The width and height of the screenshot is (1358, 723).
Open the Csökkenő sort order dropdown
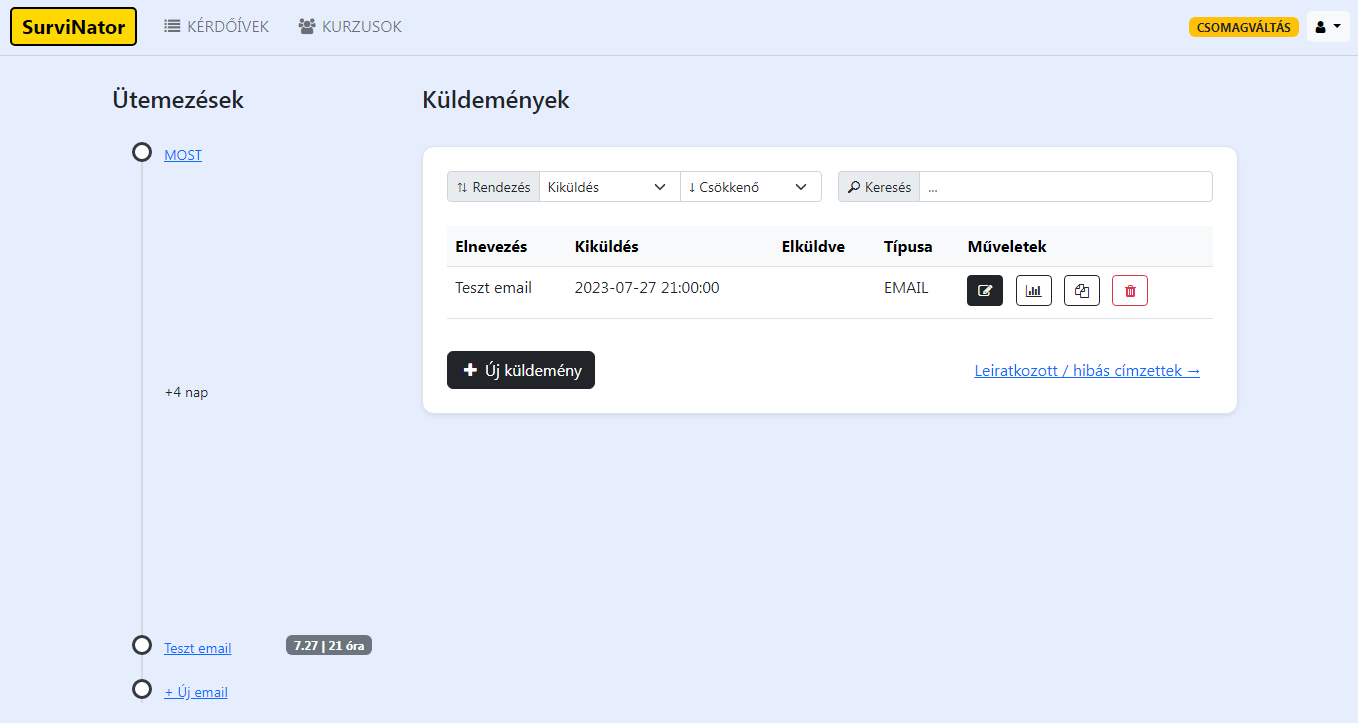pos(750,187)
